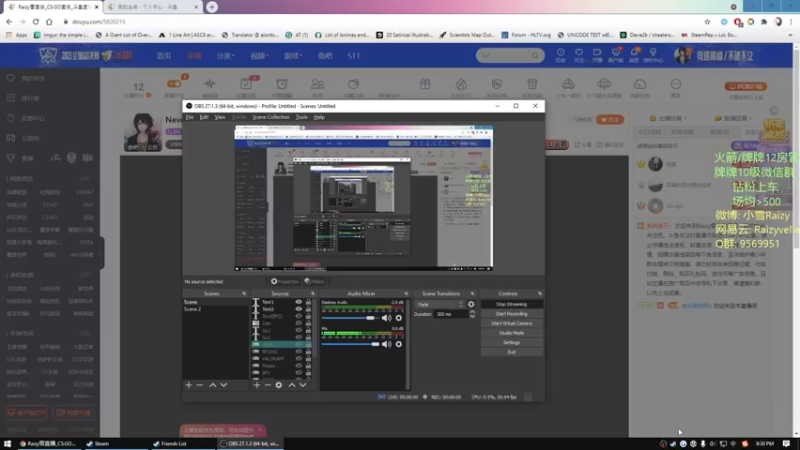The image size is (800, 450).
Task: Open the OBS View menu
Action: click(220, 117)
